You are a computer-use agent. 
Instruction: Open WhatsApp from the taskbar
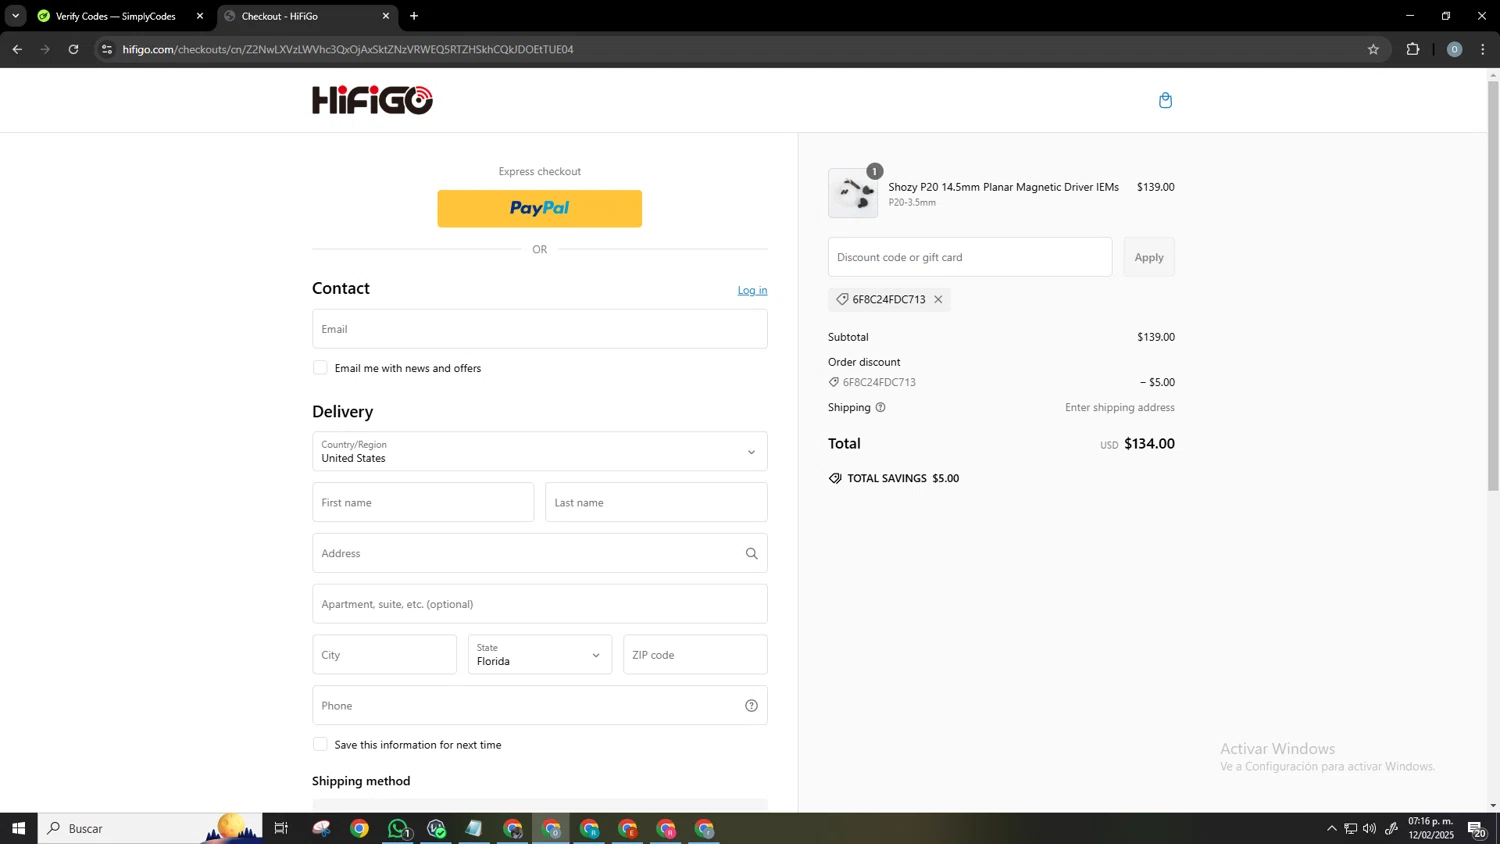click(x=398, y=828)
